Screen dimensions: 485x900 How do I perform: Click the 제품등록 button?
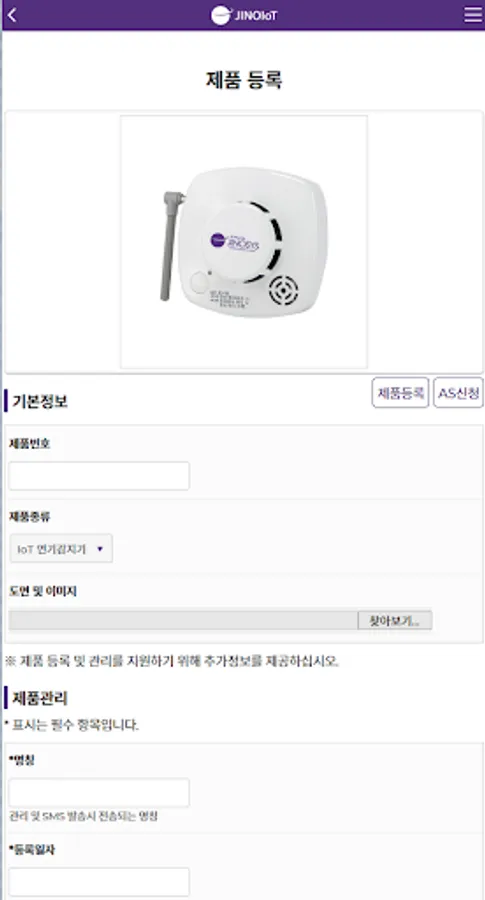click(x=400, y=393)
